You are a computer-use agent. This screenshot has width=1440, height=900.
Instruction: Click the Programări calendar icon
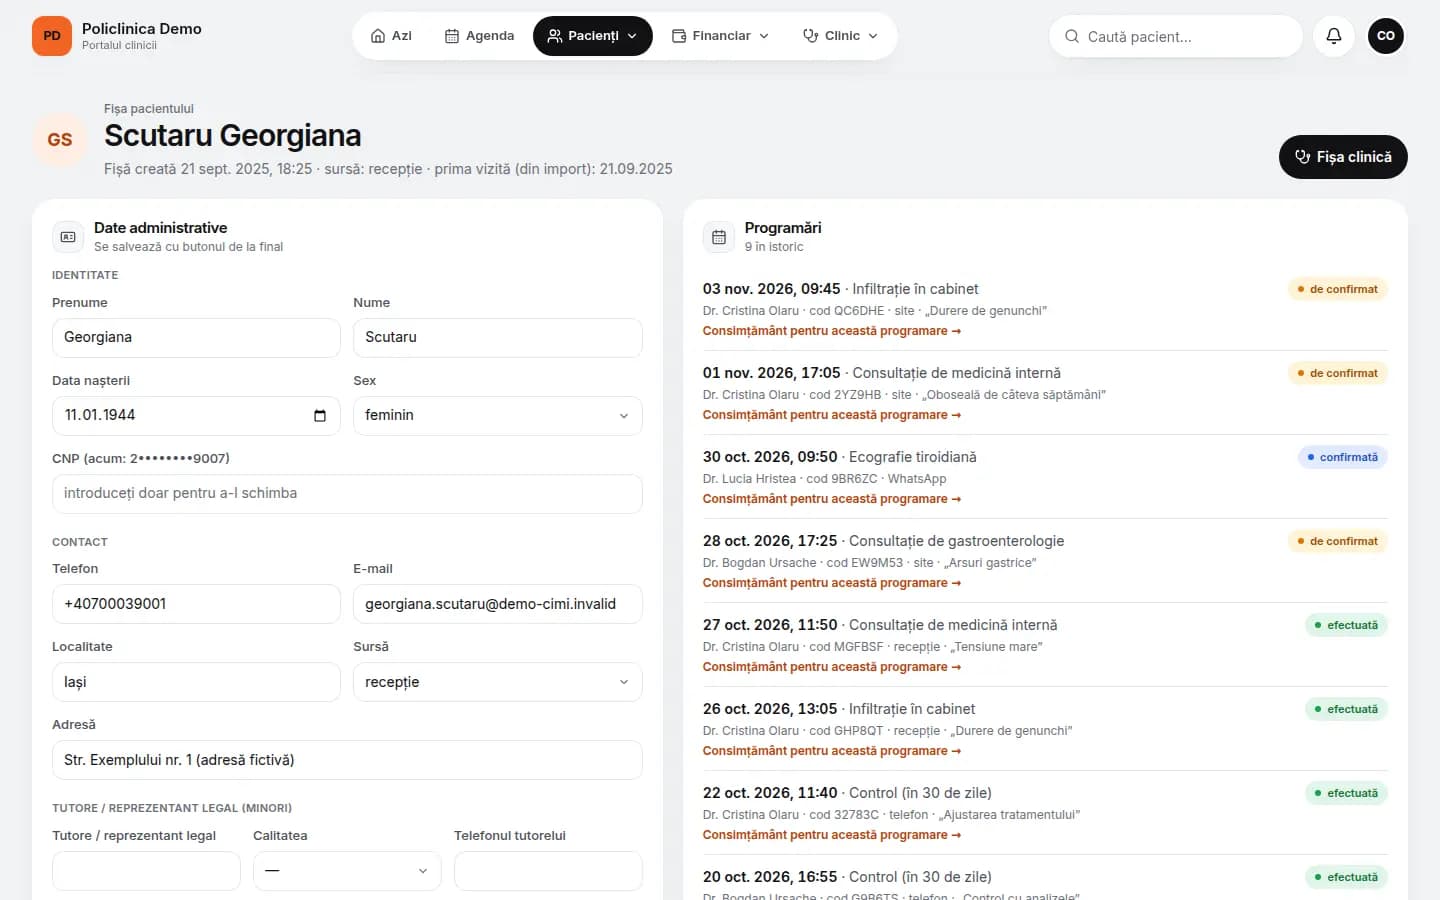[x=719, y=237]
